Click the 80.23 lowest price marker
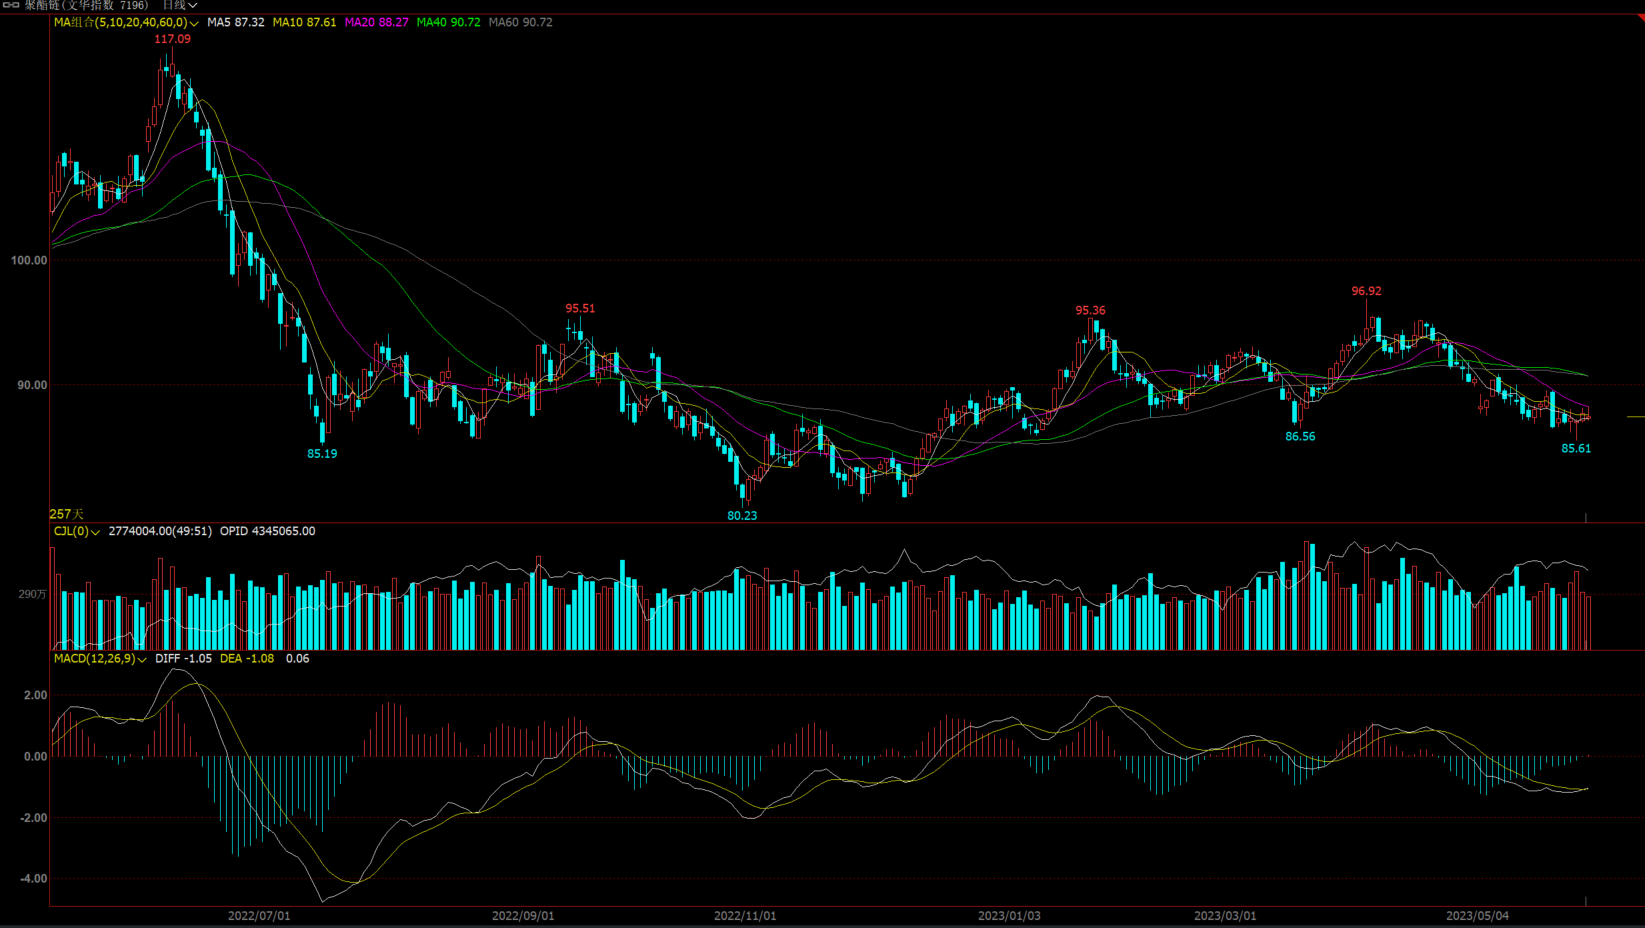The width and height of the screenshot is (1645, 928). (x=742, y=516)
